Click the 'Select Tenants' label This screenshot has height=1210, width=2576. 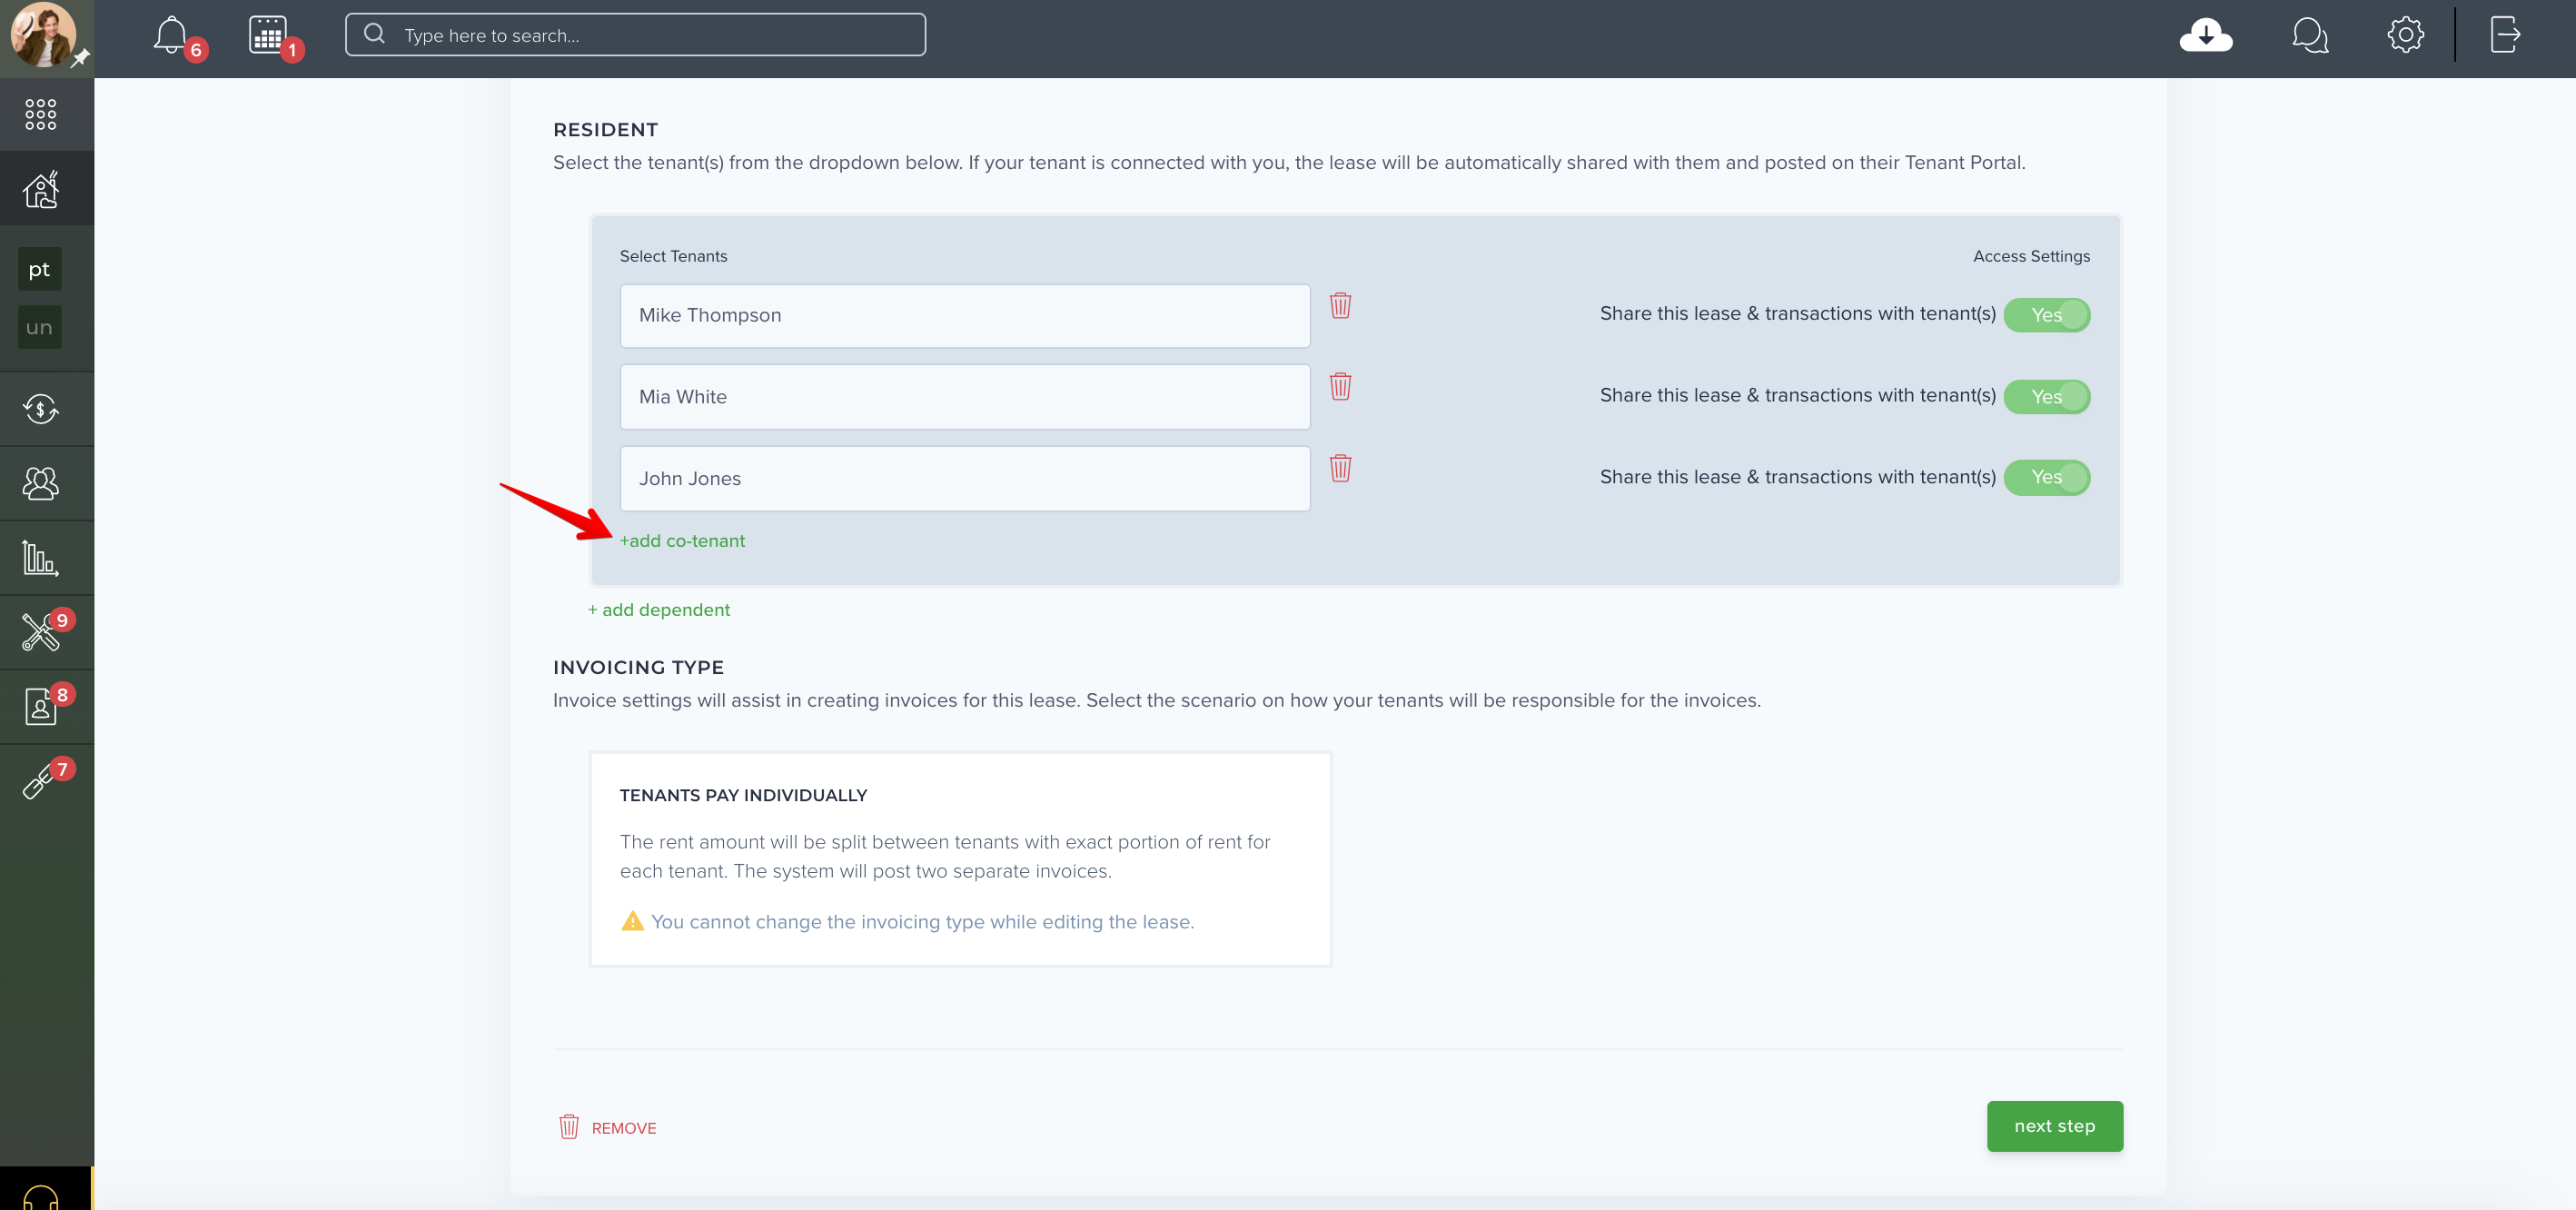pyautogui.click(x=673, y=256)
